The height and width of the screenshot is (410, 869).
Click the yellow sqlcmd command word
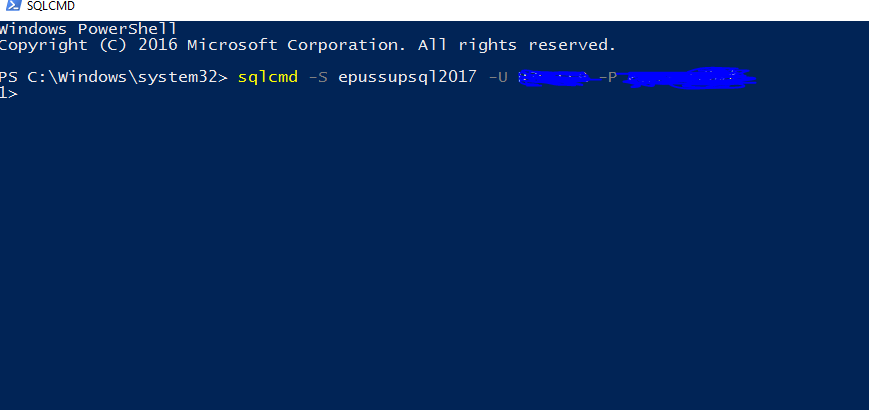(268, 78)
